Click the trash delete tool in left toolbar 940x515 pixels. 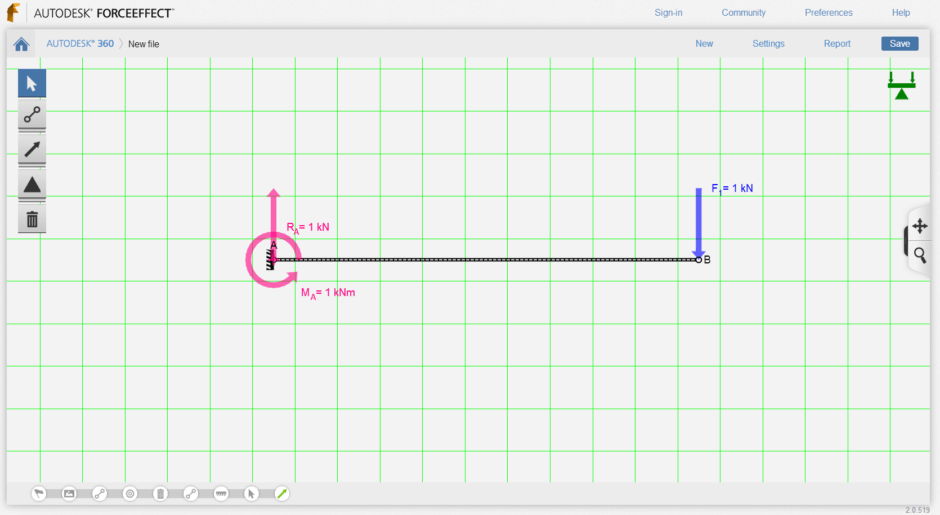tap(32, 219)
